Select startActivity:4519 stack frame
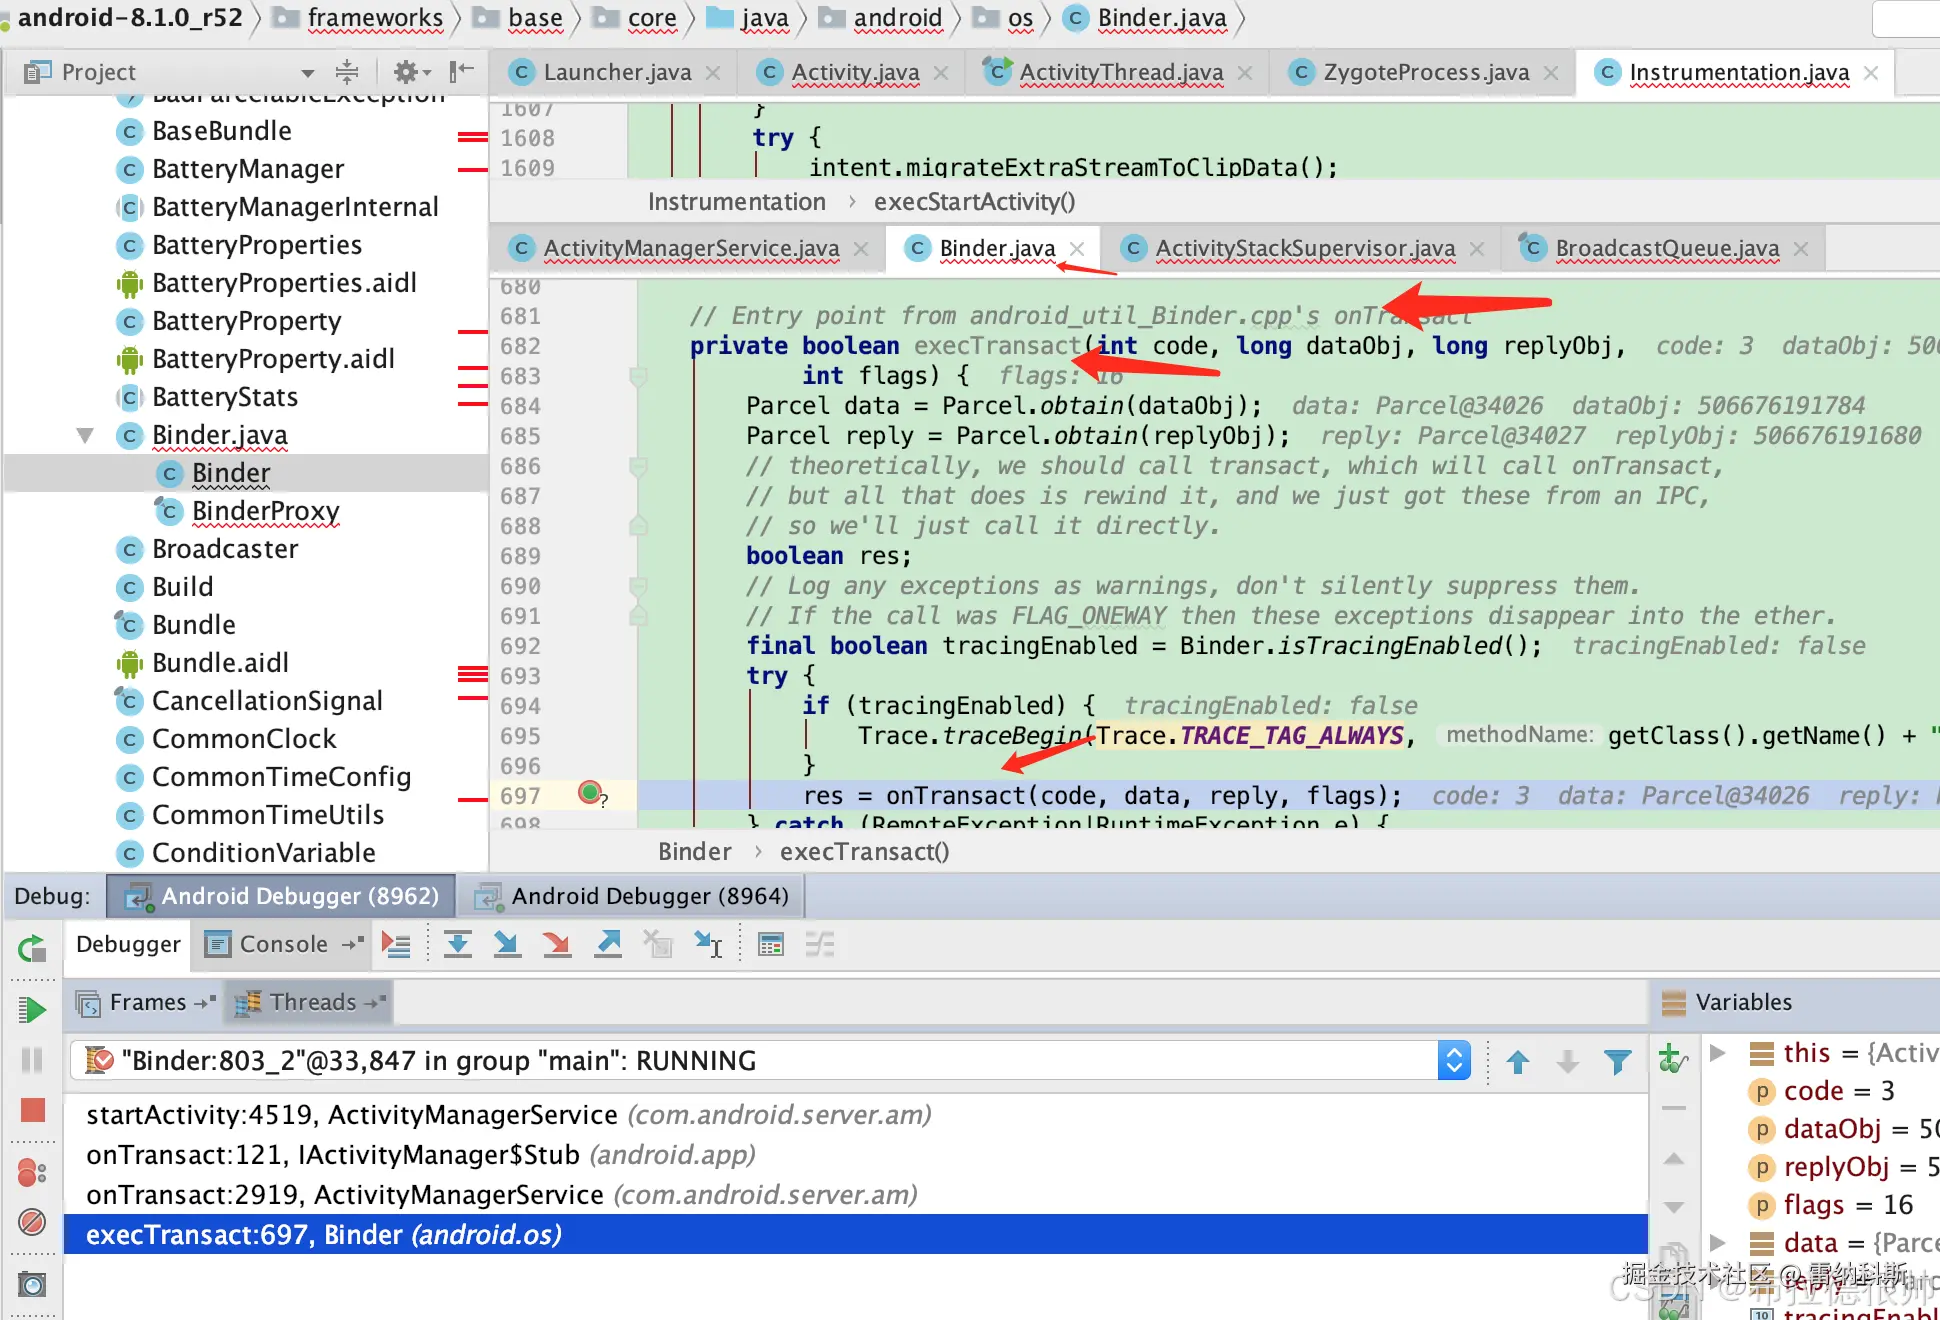1940x1320 pixels. (x=352, y=1115)
